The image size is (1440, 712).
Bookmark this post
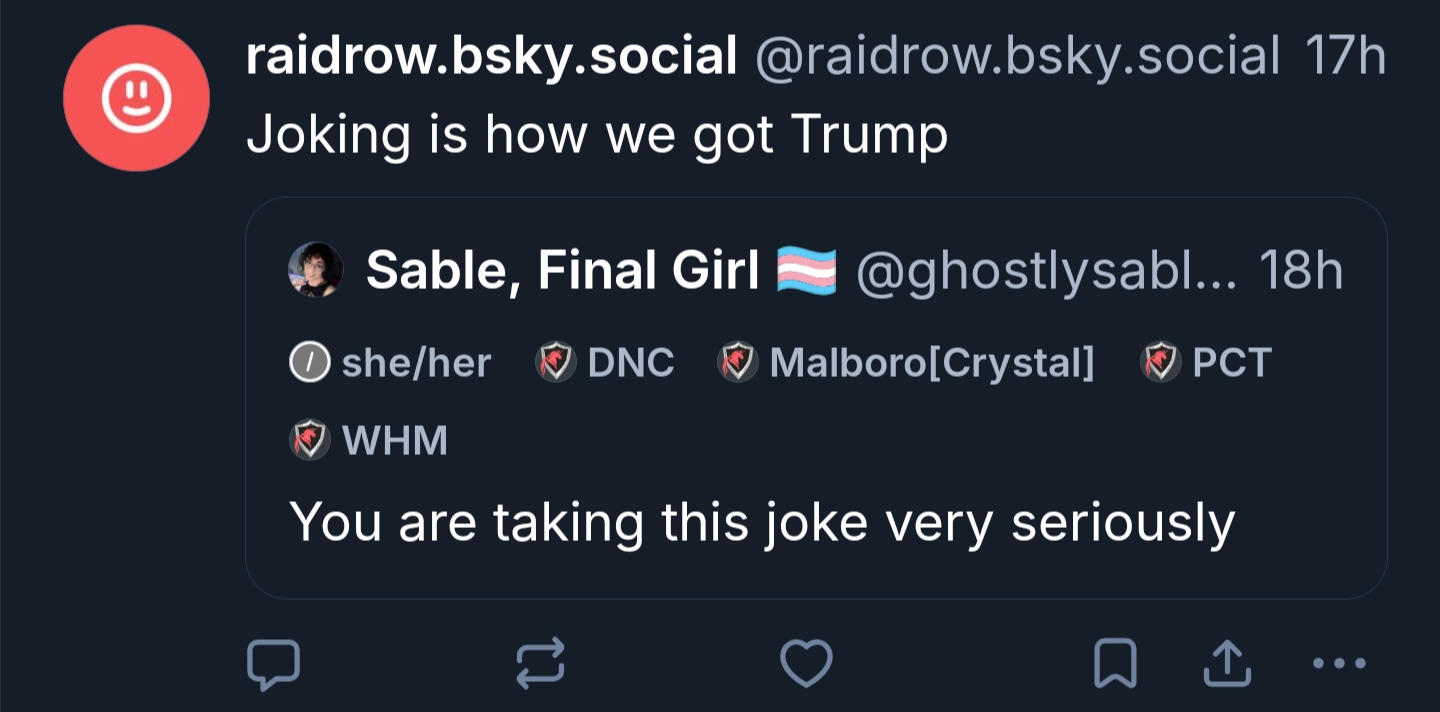(1115, 665)
